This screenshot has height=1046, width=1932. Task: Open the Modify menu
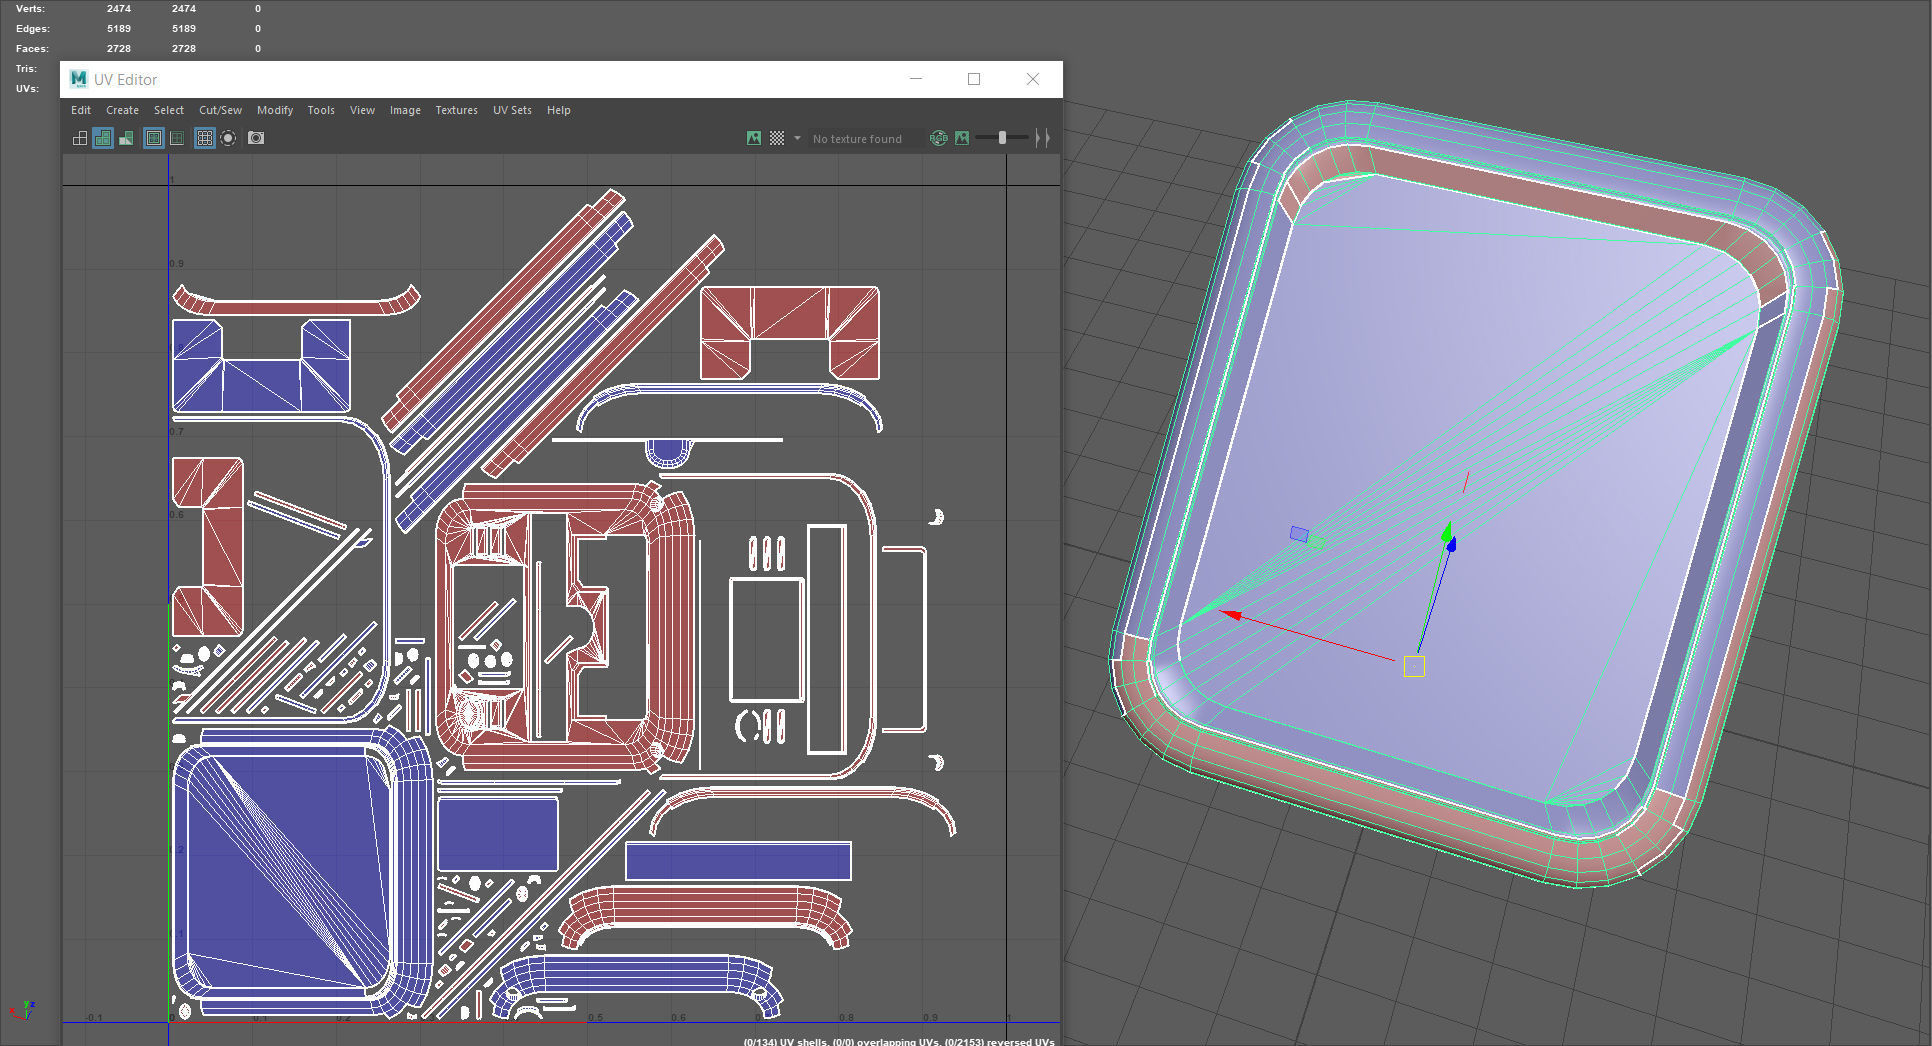click(x=275, y=110)
